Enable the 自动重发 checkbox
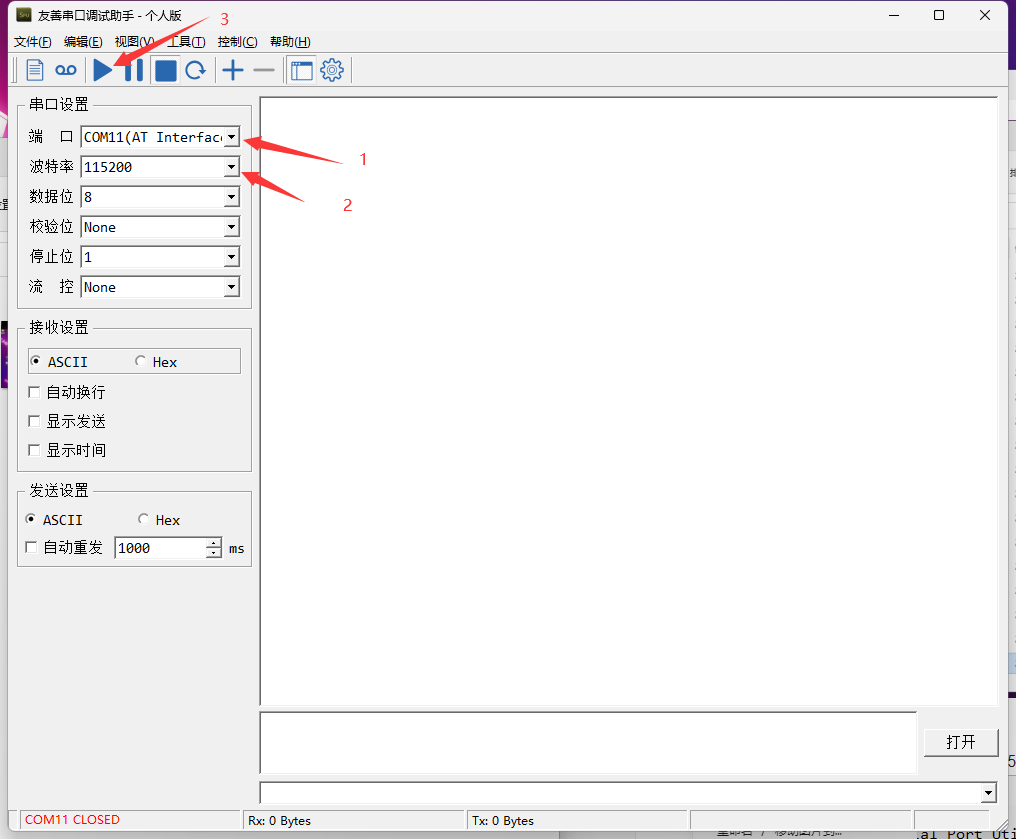This screenshot has width=1016, height=839. [x=31, y=548]
